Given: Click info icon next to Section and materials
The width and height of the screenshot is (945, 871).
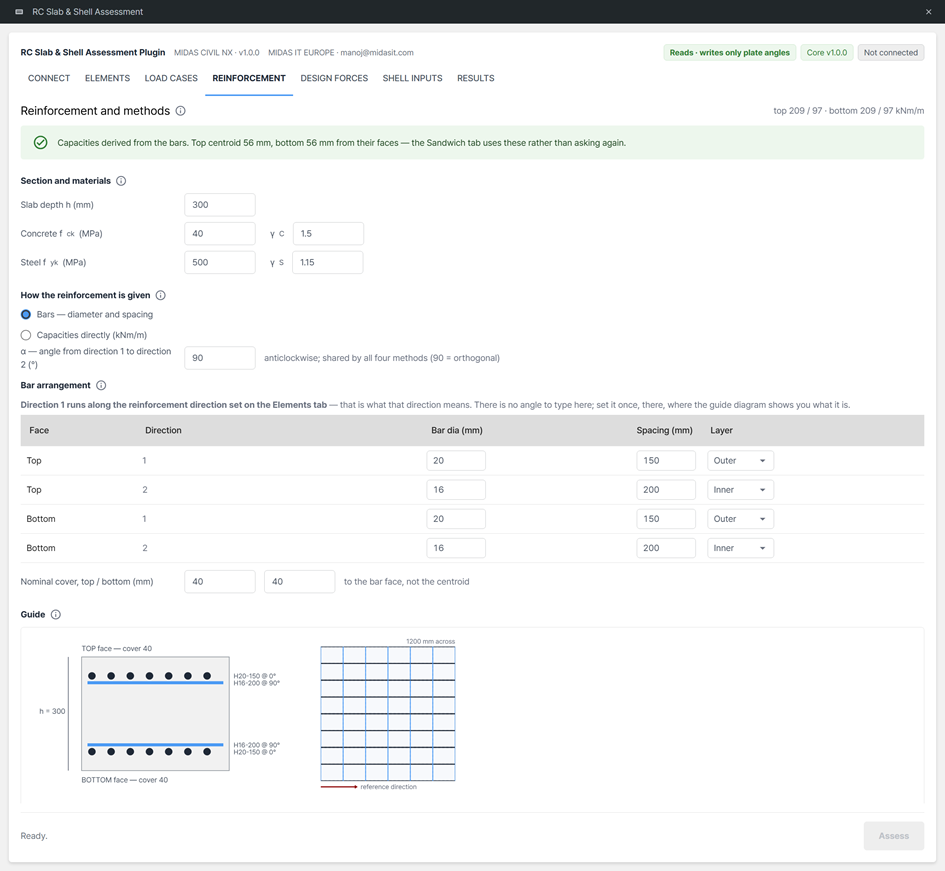Looking at the screenshot, I should (x=121, y=181).
